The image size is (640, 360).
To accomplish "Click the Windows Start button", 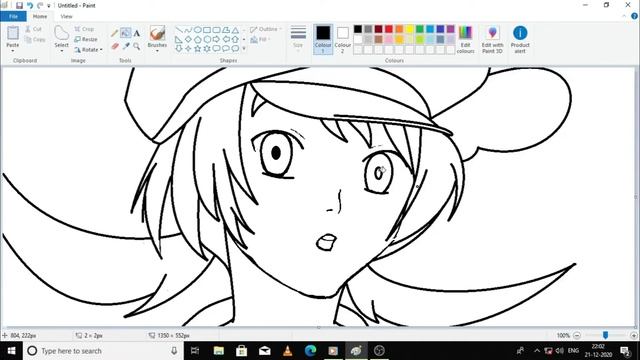I will click(11, 351).
